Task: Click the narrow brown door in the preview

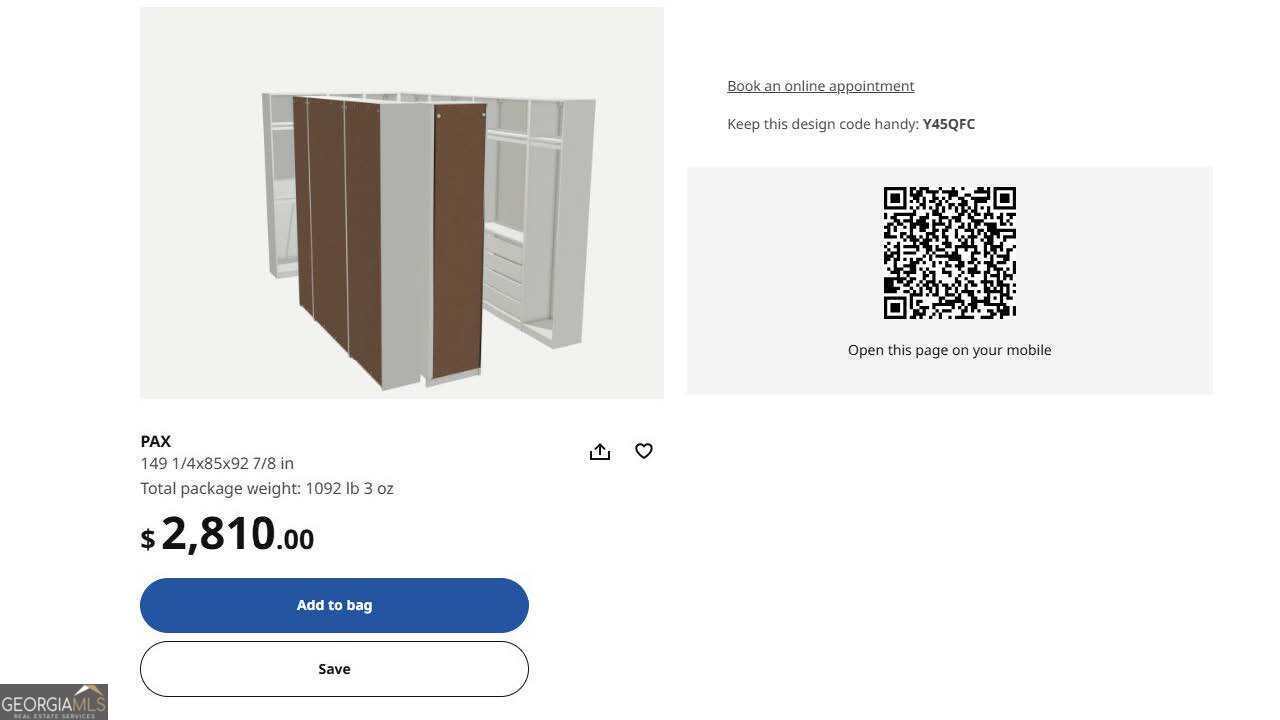Action: [458, 240]
